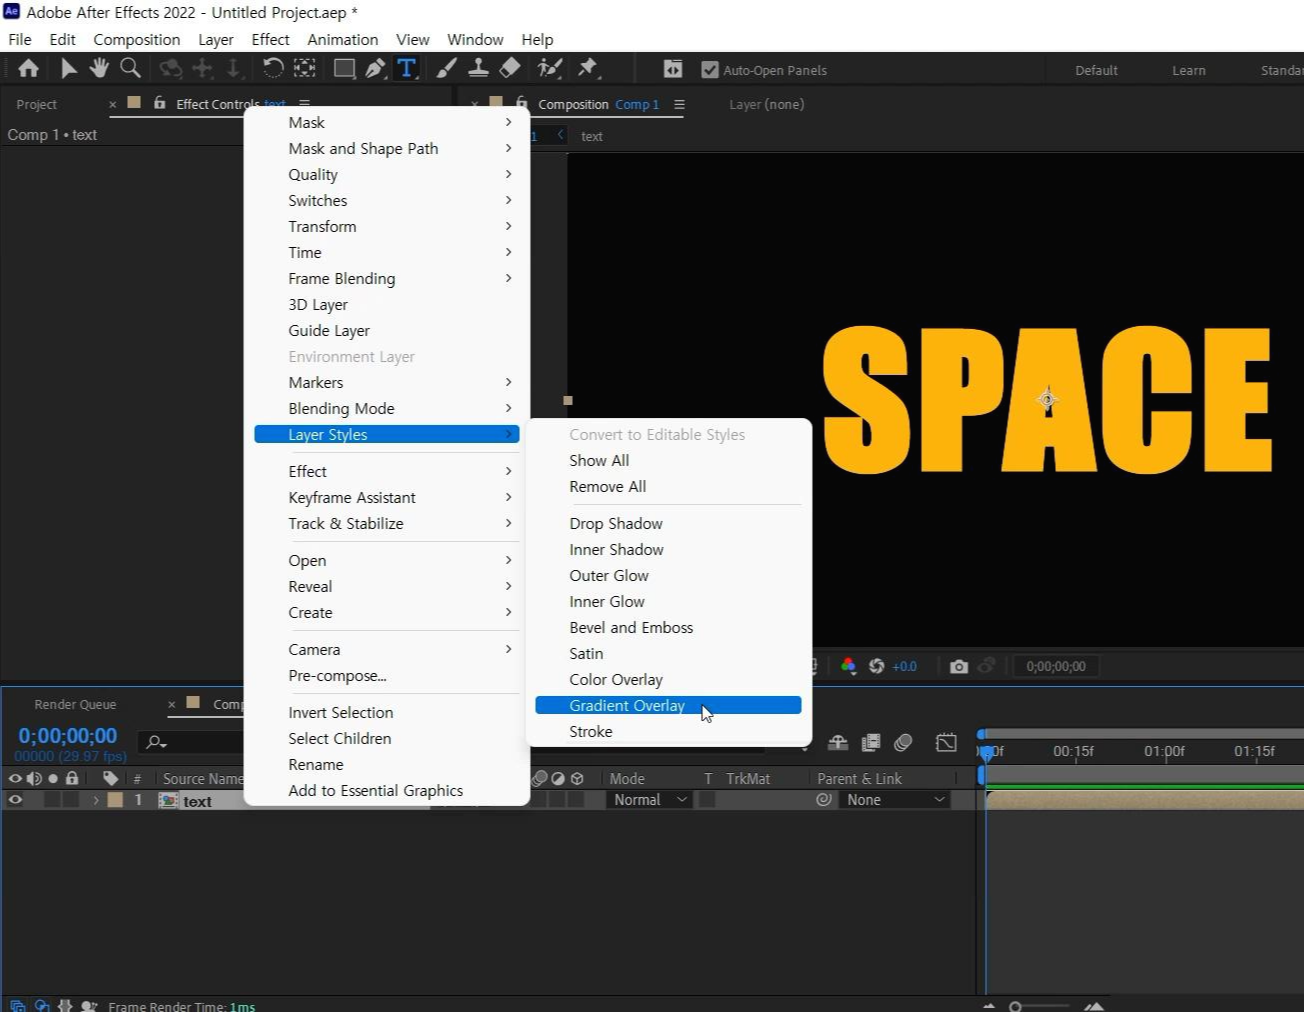The image size is (1304, 1012).
Task: Click the Comp 1 tab color label swatch
Action: 194,702
